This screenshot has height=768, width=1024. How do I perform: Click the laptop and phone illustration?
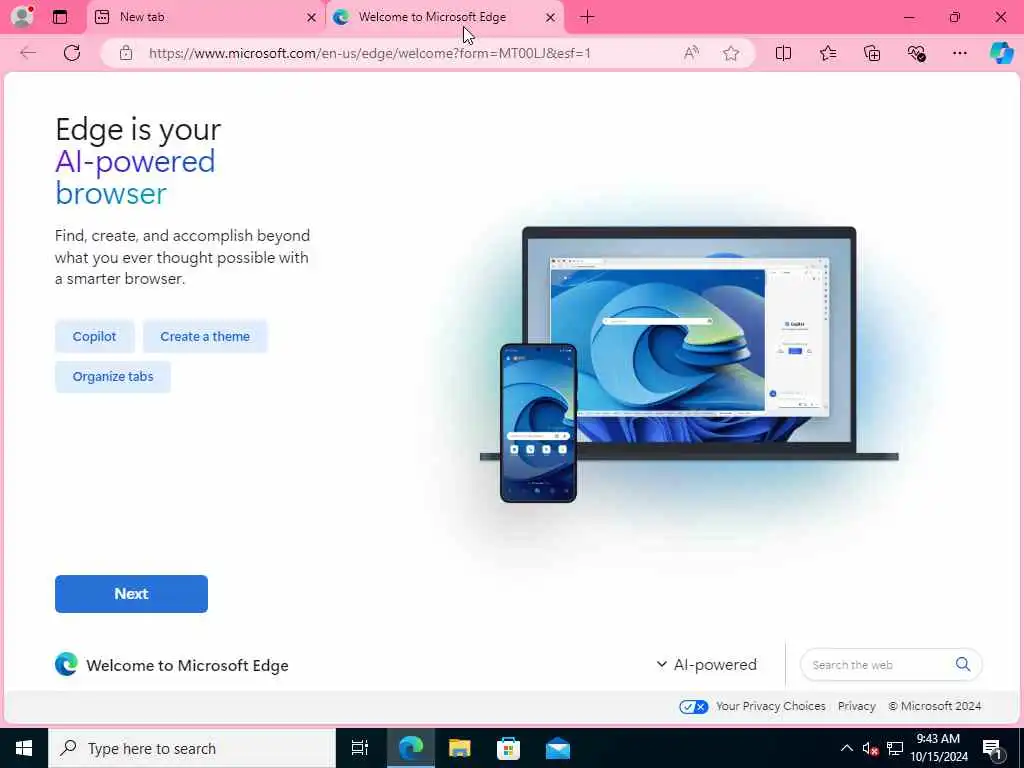689,364
